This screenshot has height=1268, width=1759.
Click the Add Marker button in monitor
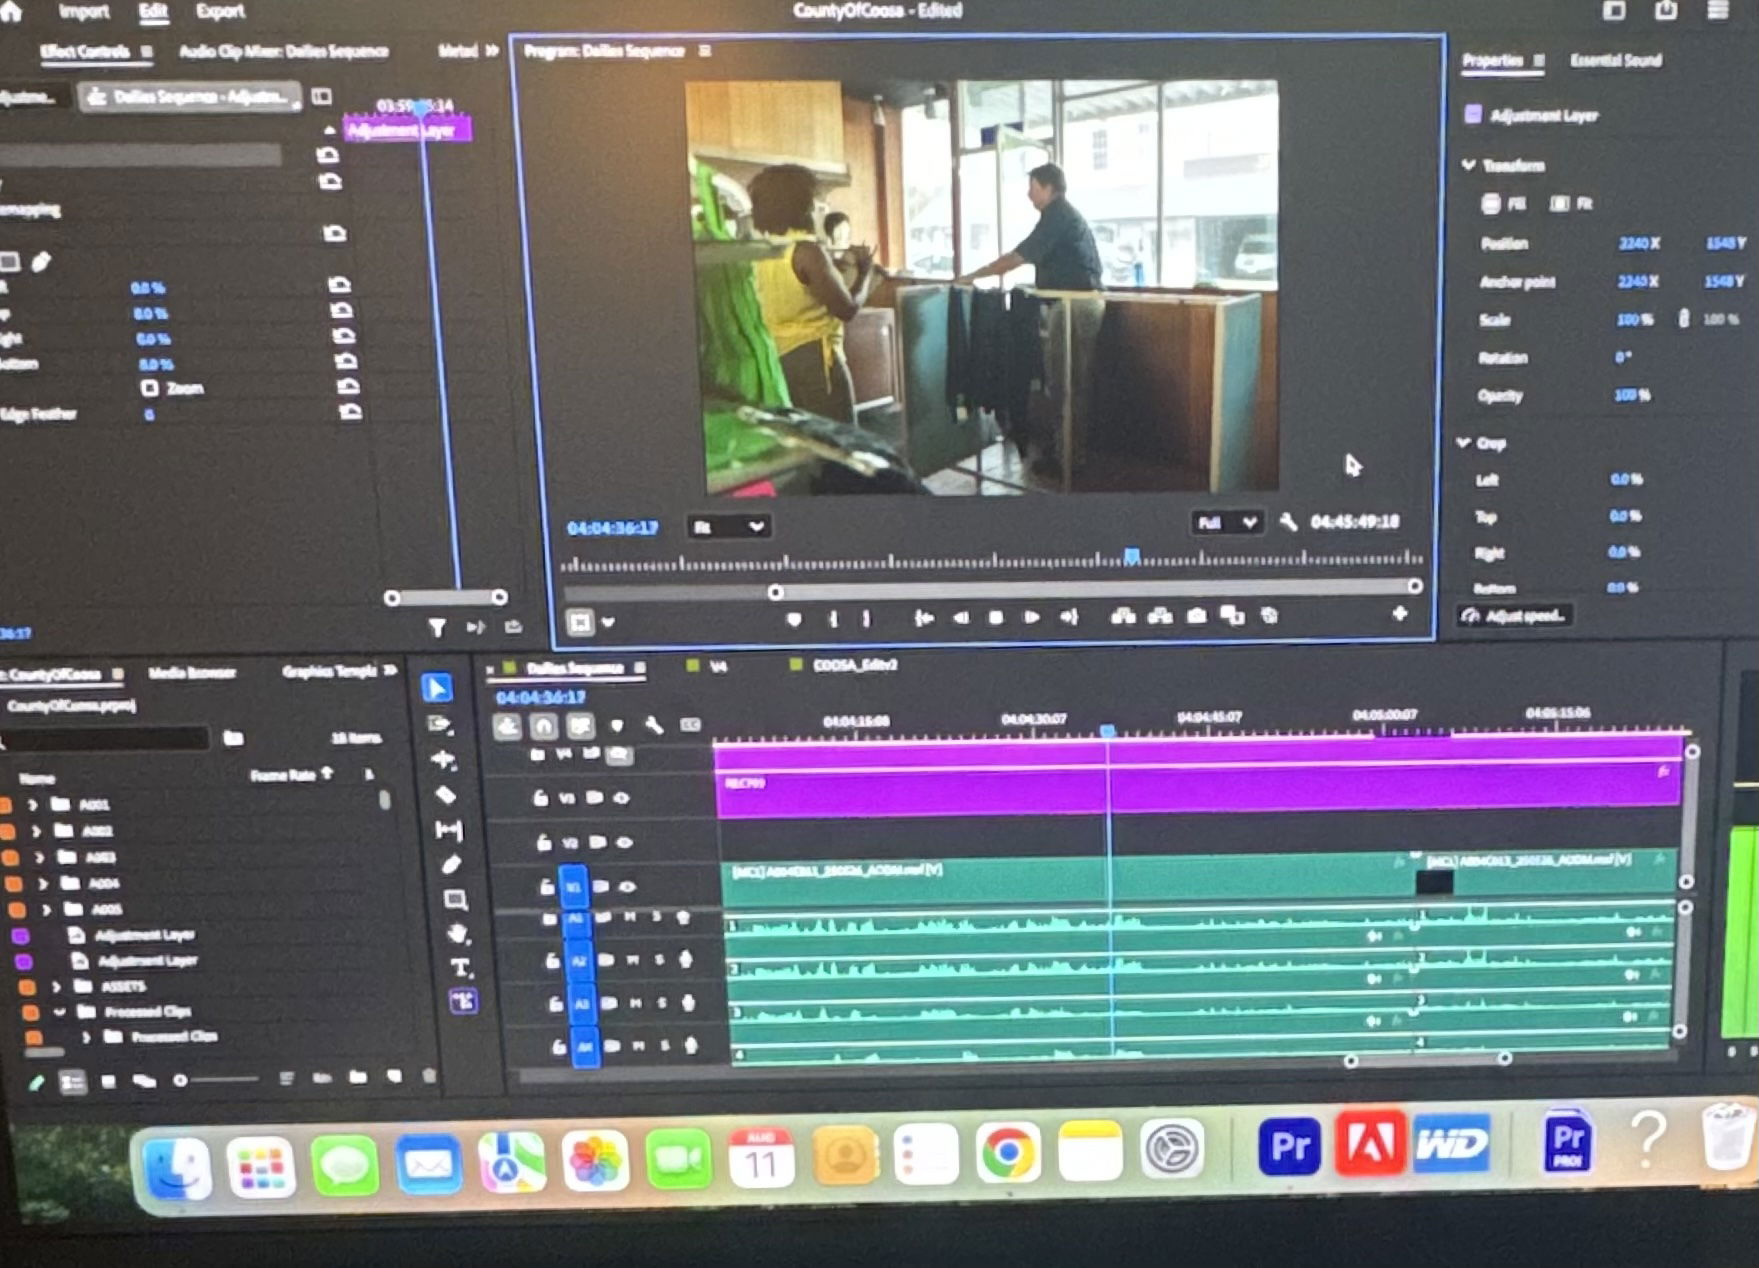[794, 620]
